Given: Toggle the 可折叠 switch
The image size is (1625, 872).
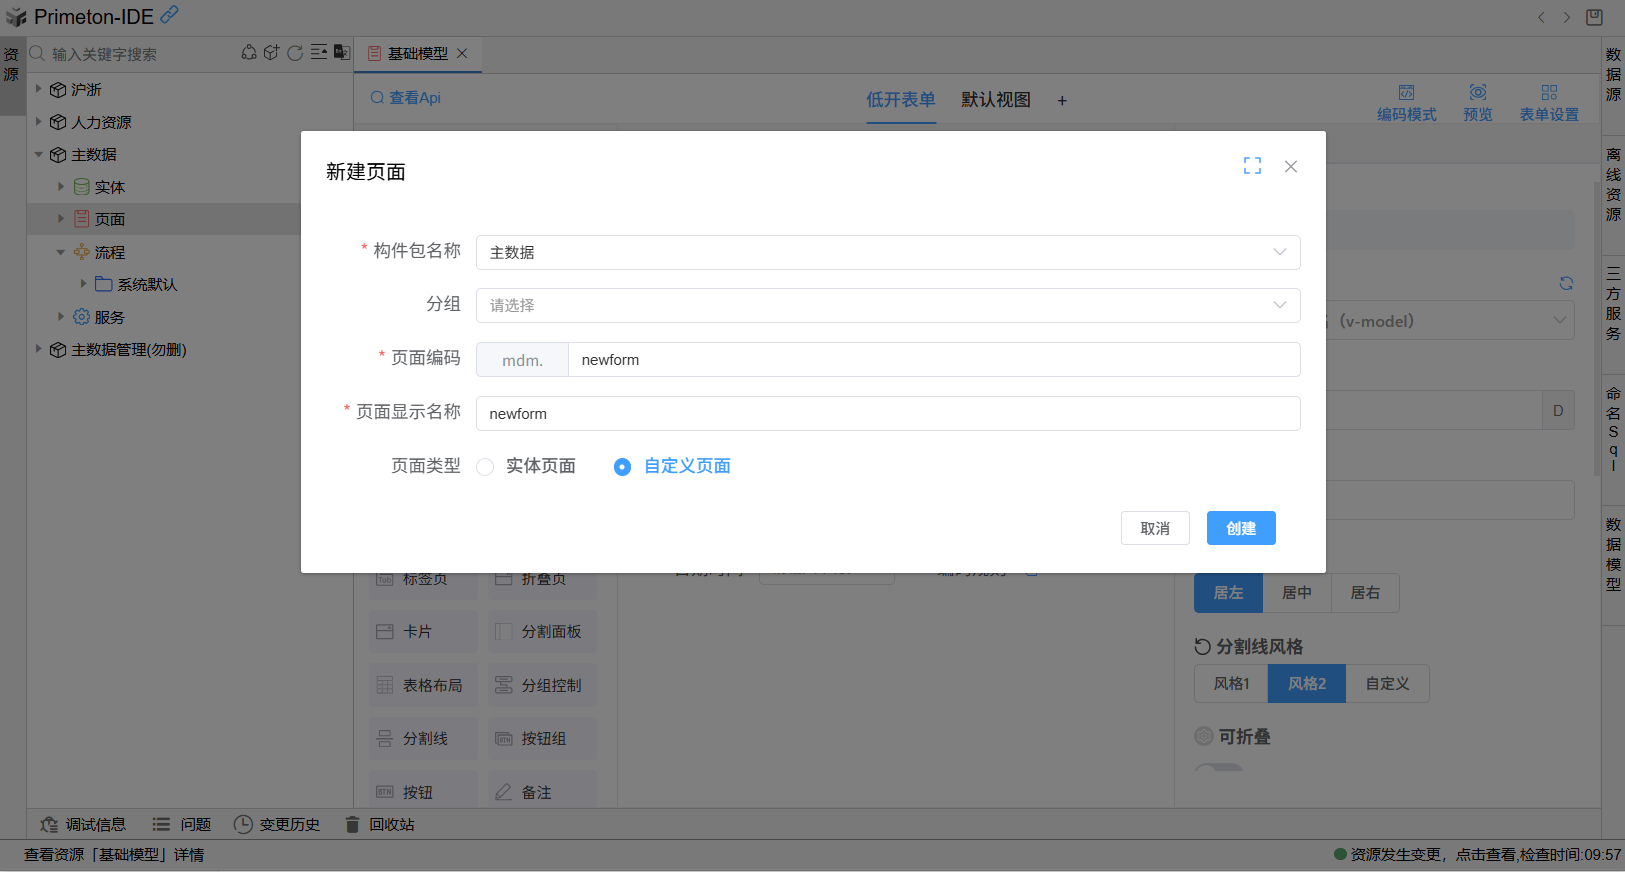Looking at the screenshot, I should pos(1219,768).
